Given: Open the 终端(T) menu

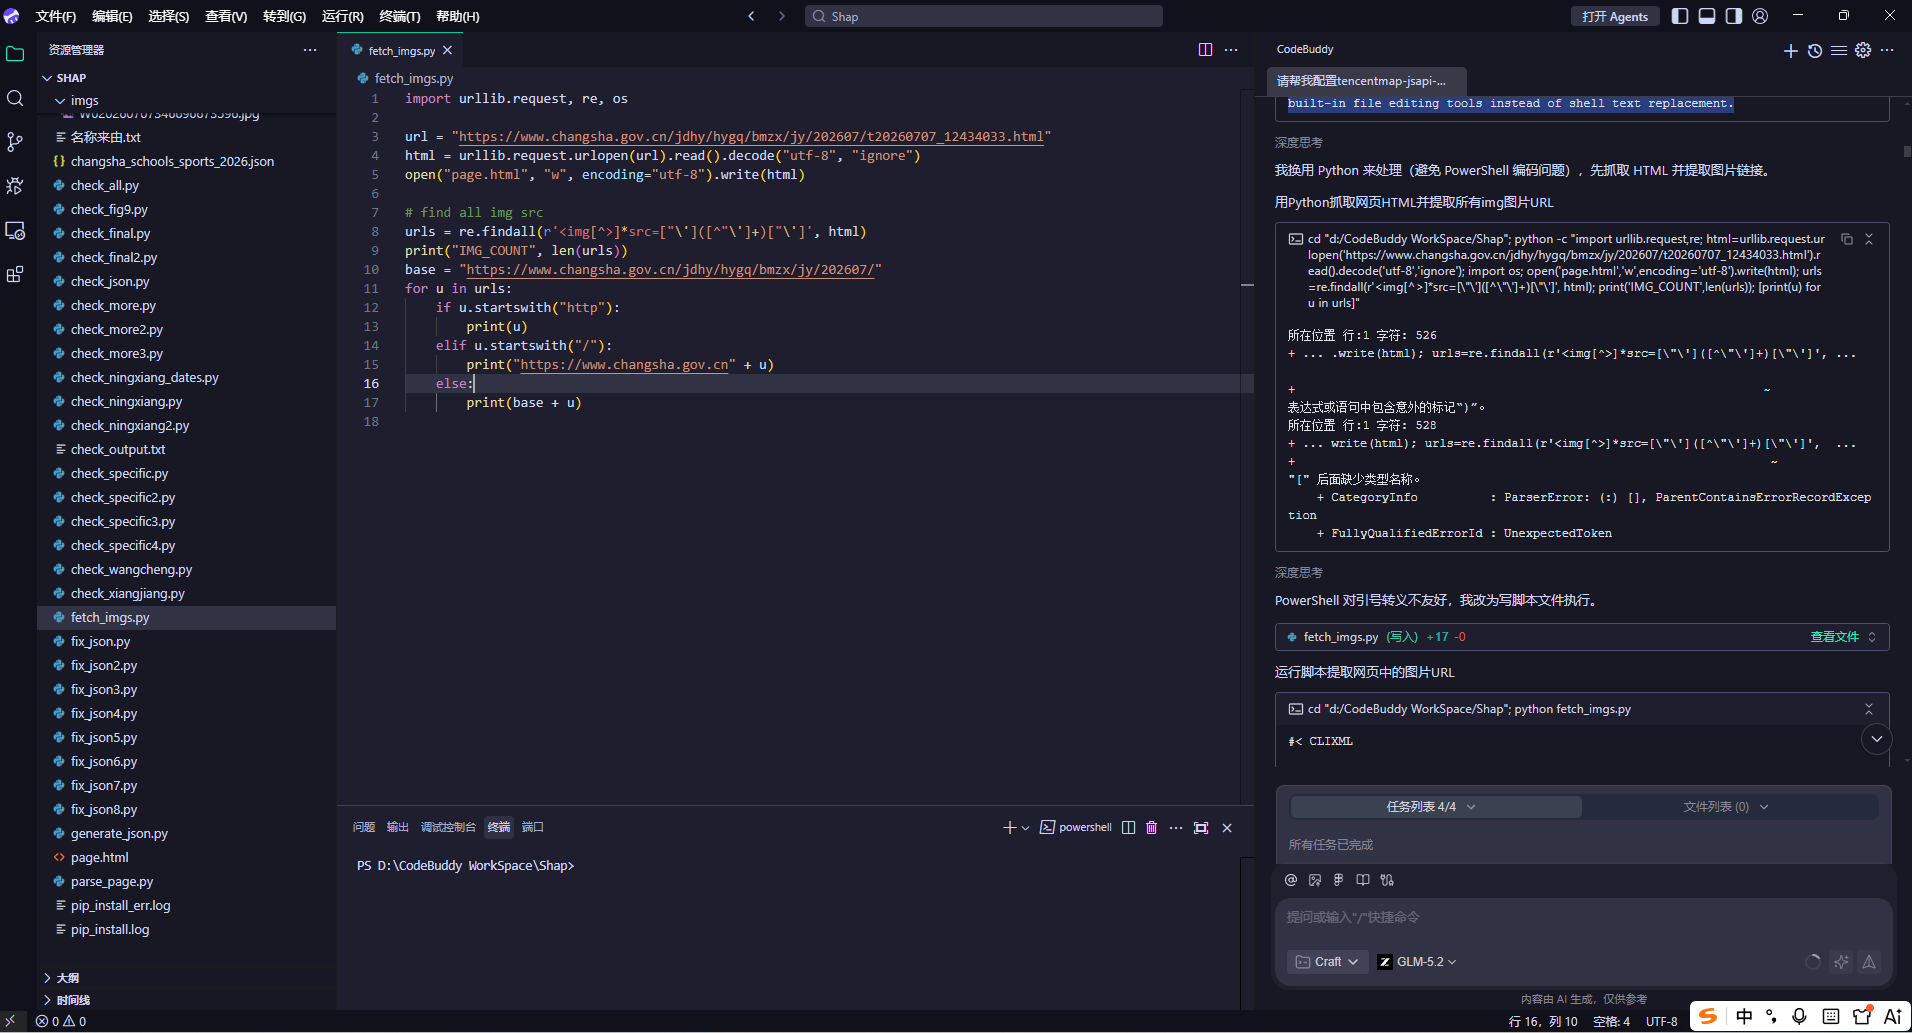Looking at the screenshot, I should click(x=400, y=16).
